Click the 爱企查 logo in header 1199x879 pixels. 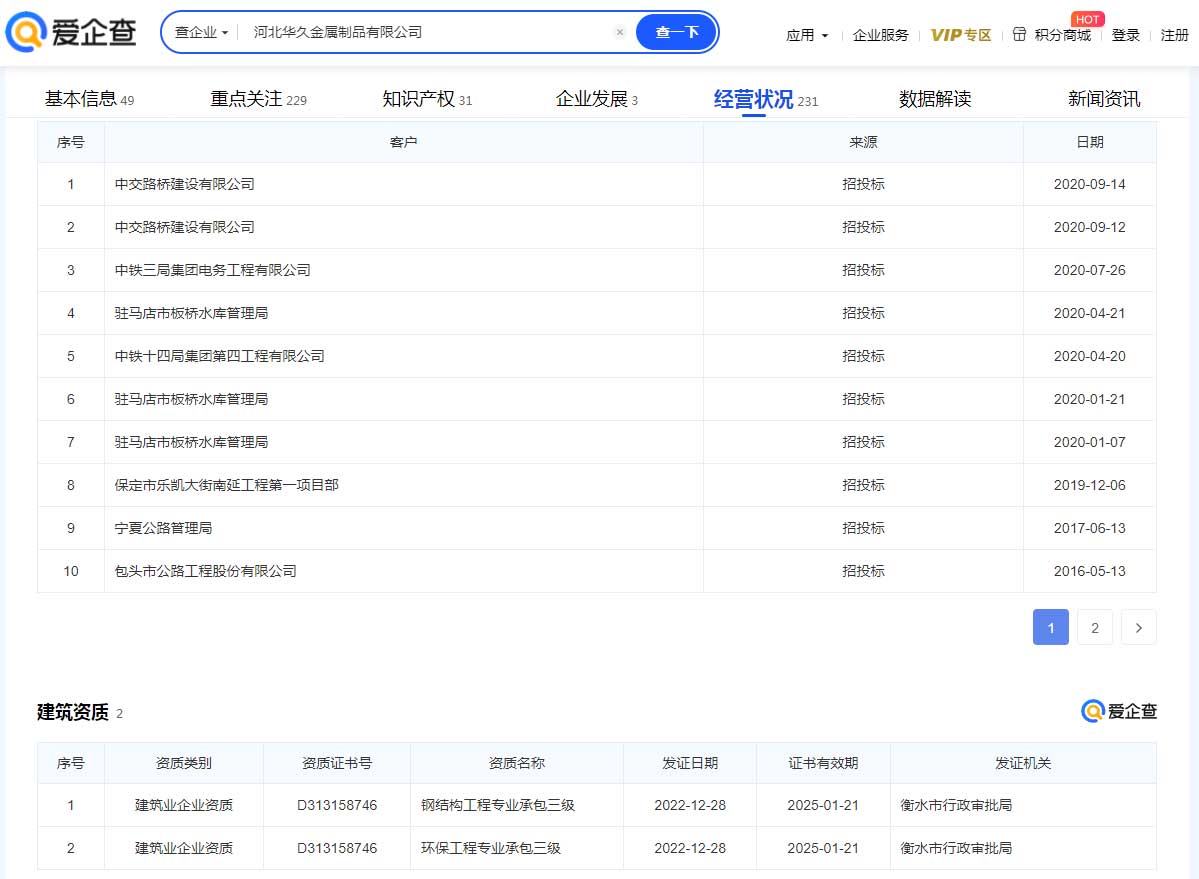[x=70, y=33]
